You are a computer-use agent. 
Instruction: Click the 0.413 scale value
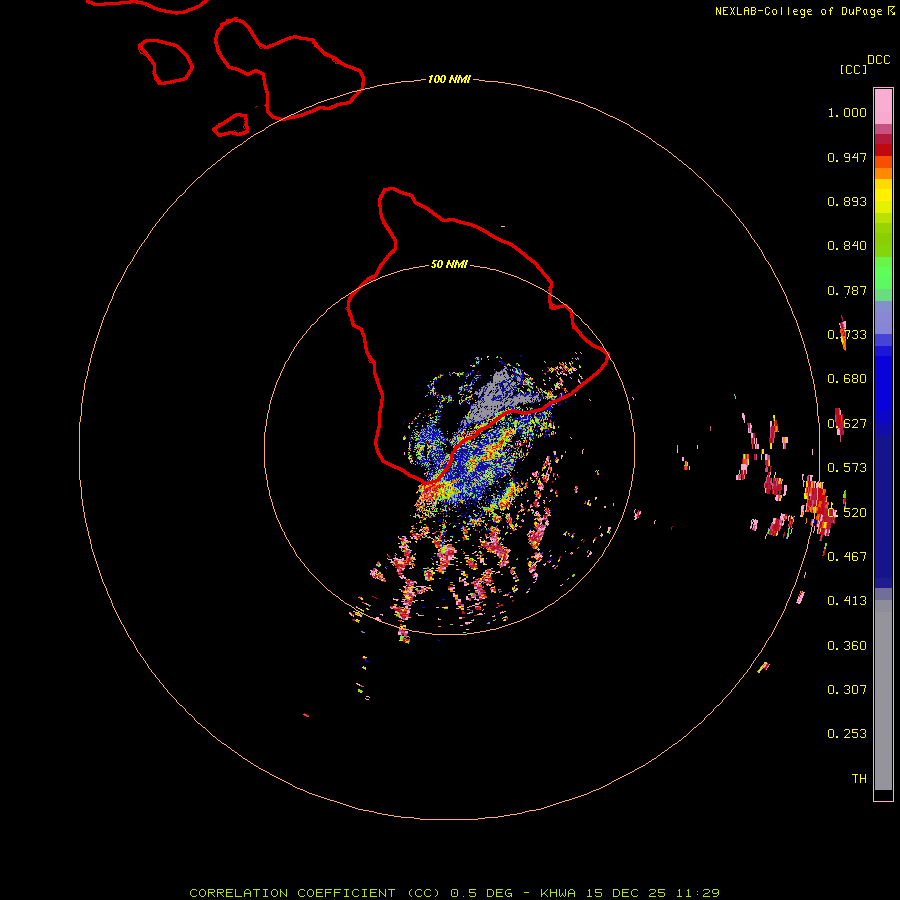point(847,601)
